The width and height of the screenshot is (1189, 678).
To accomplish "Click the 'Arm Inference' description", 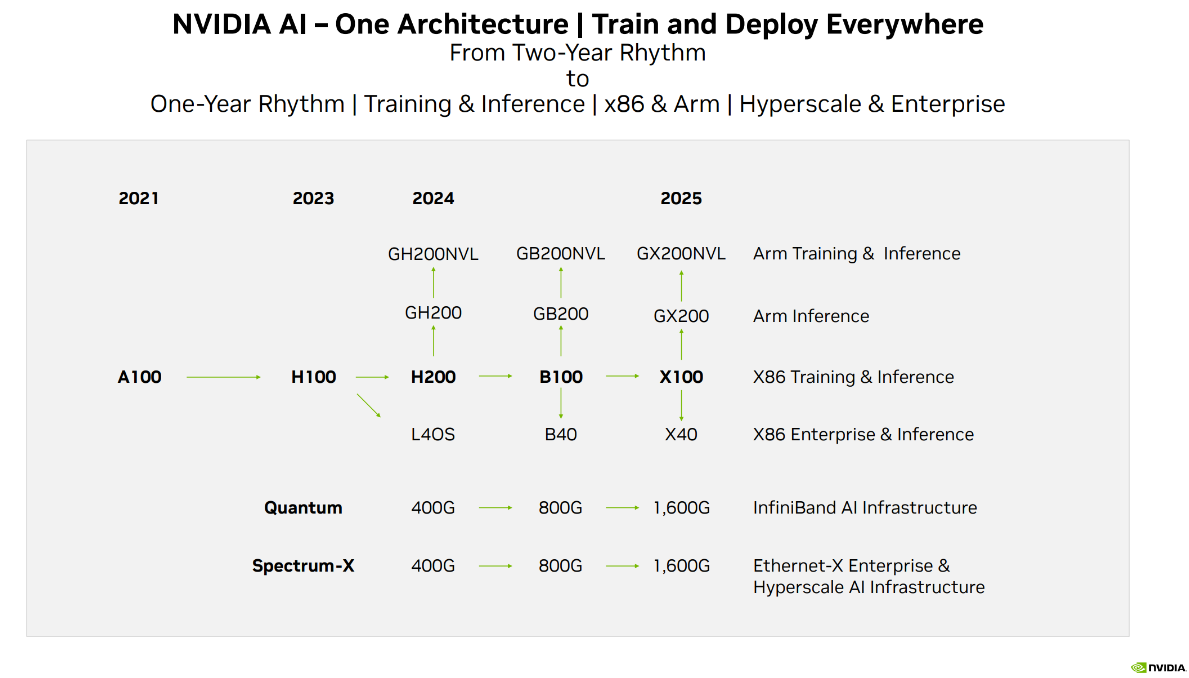I will coord(811,316).
